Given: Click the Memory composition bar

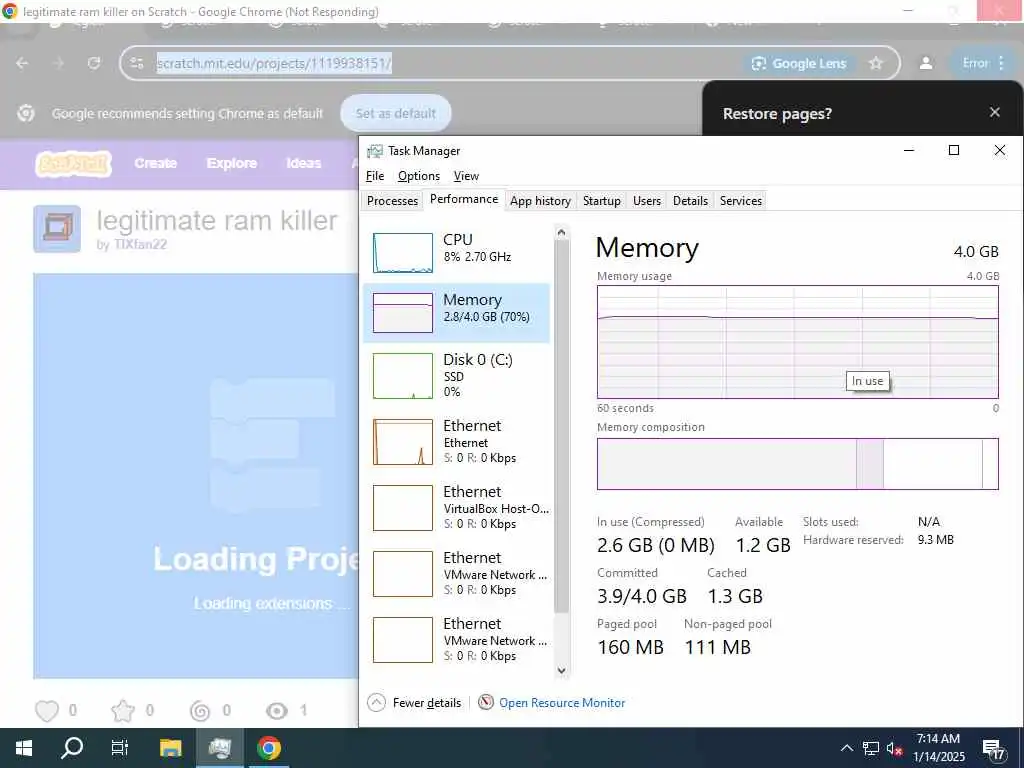Looking at the screenshot, I should 797,464.
